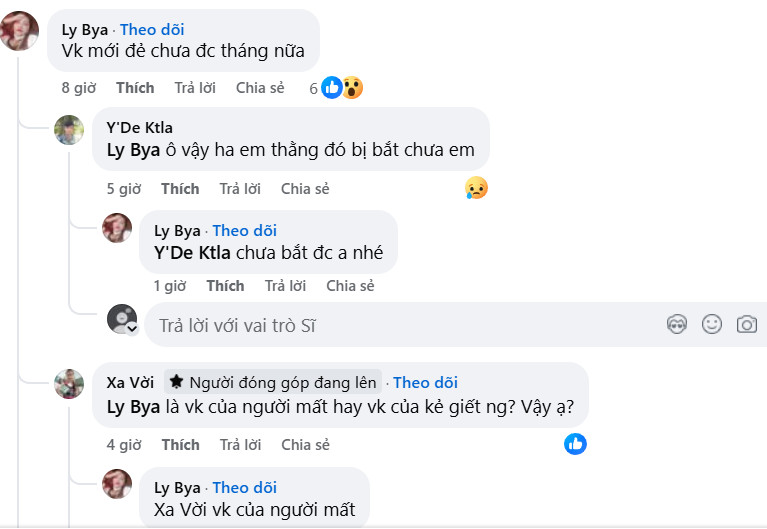Click the Y'De Ktla author name
This screenshot has height=529, width=767.
139,127
